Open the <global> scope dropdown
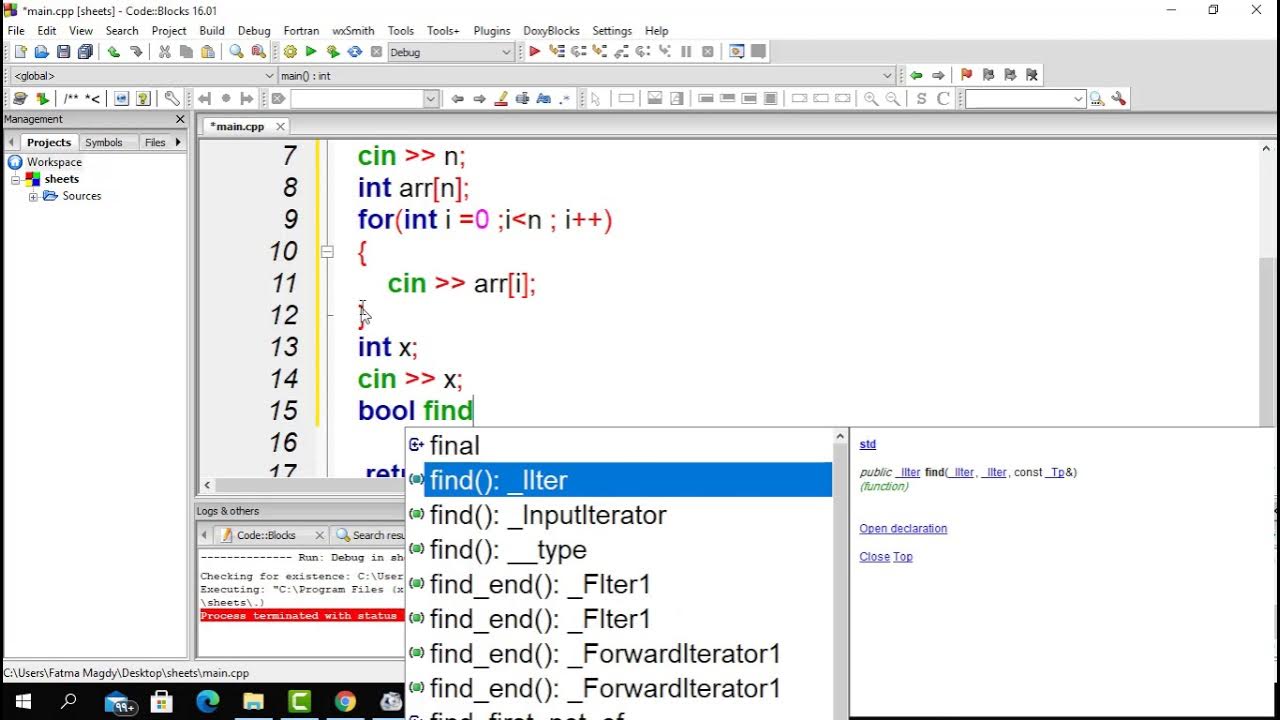 [269, 76]
